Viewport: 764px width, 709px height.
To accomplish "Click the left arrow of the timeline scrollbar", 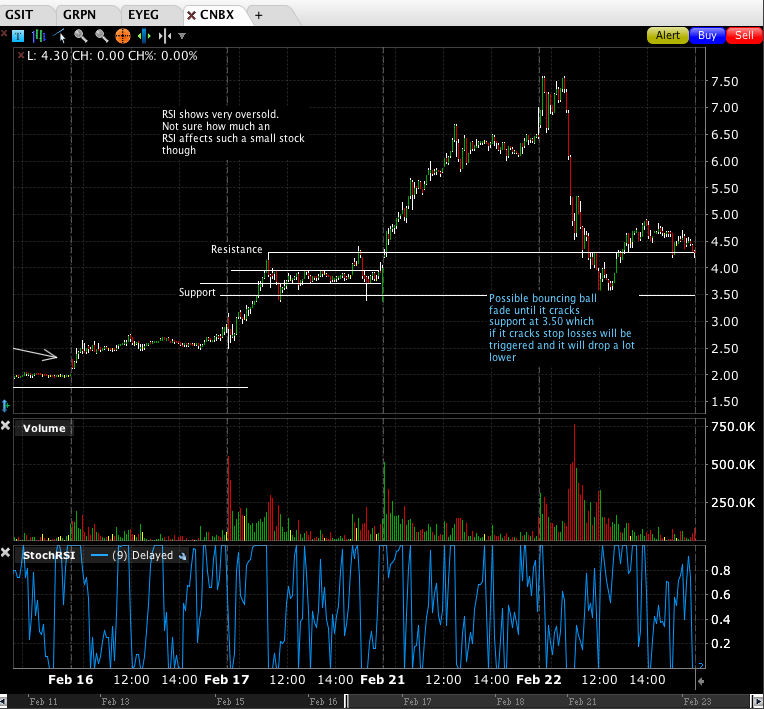I will click(3, 702).
